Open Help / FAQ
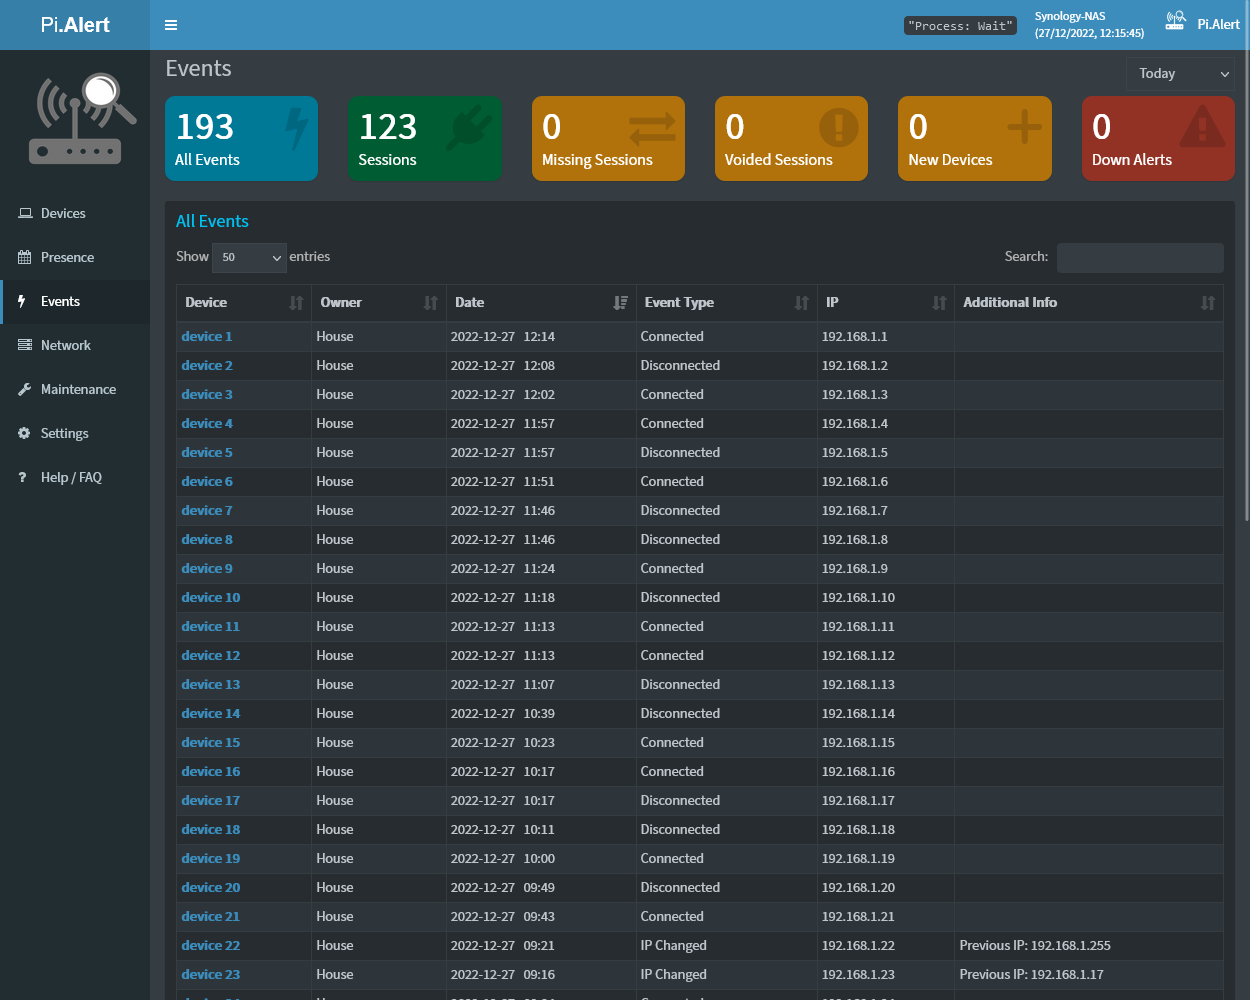Viewport: 1250px width, 1000px height. 70,477
